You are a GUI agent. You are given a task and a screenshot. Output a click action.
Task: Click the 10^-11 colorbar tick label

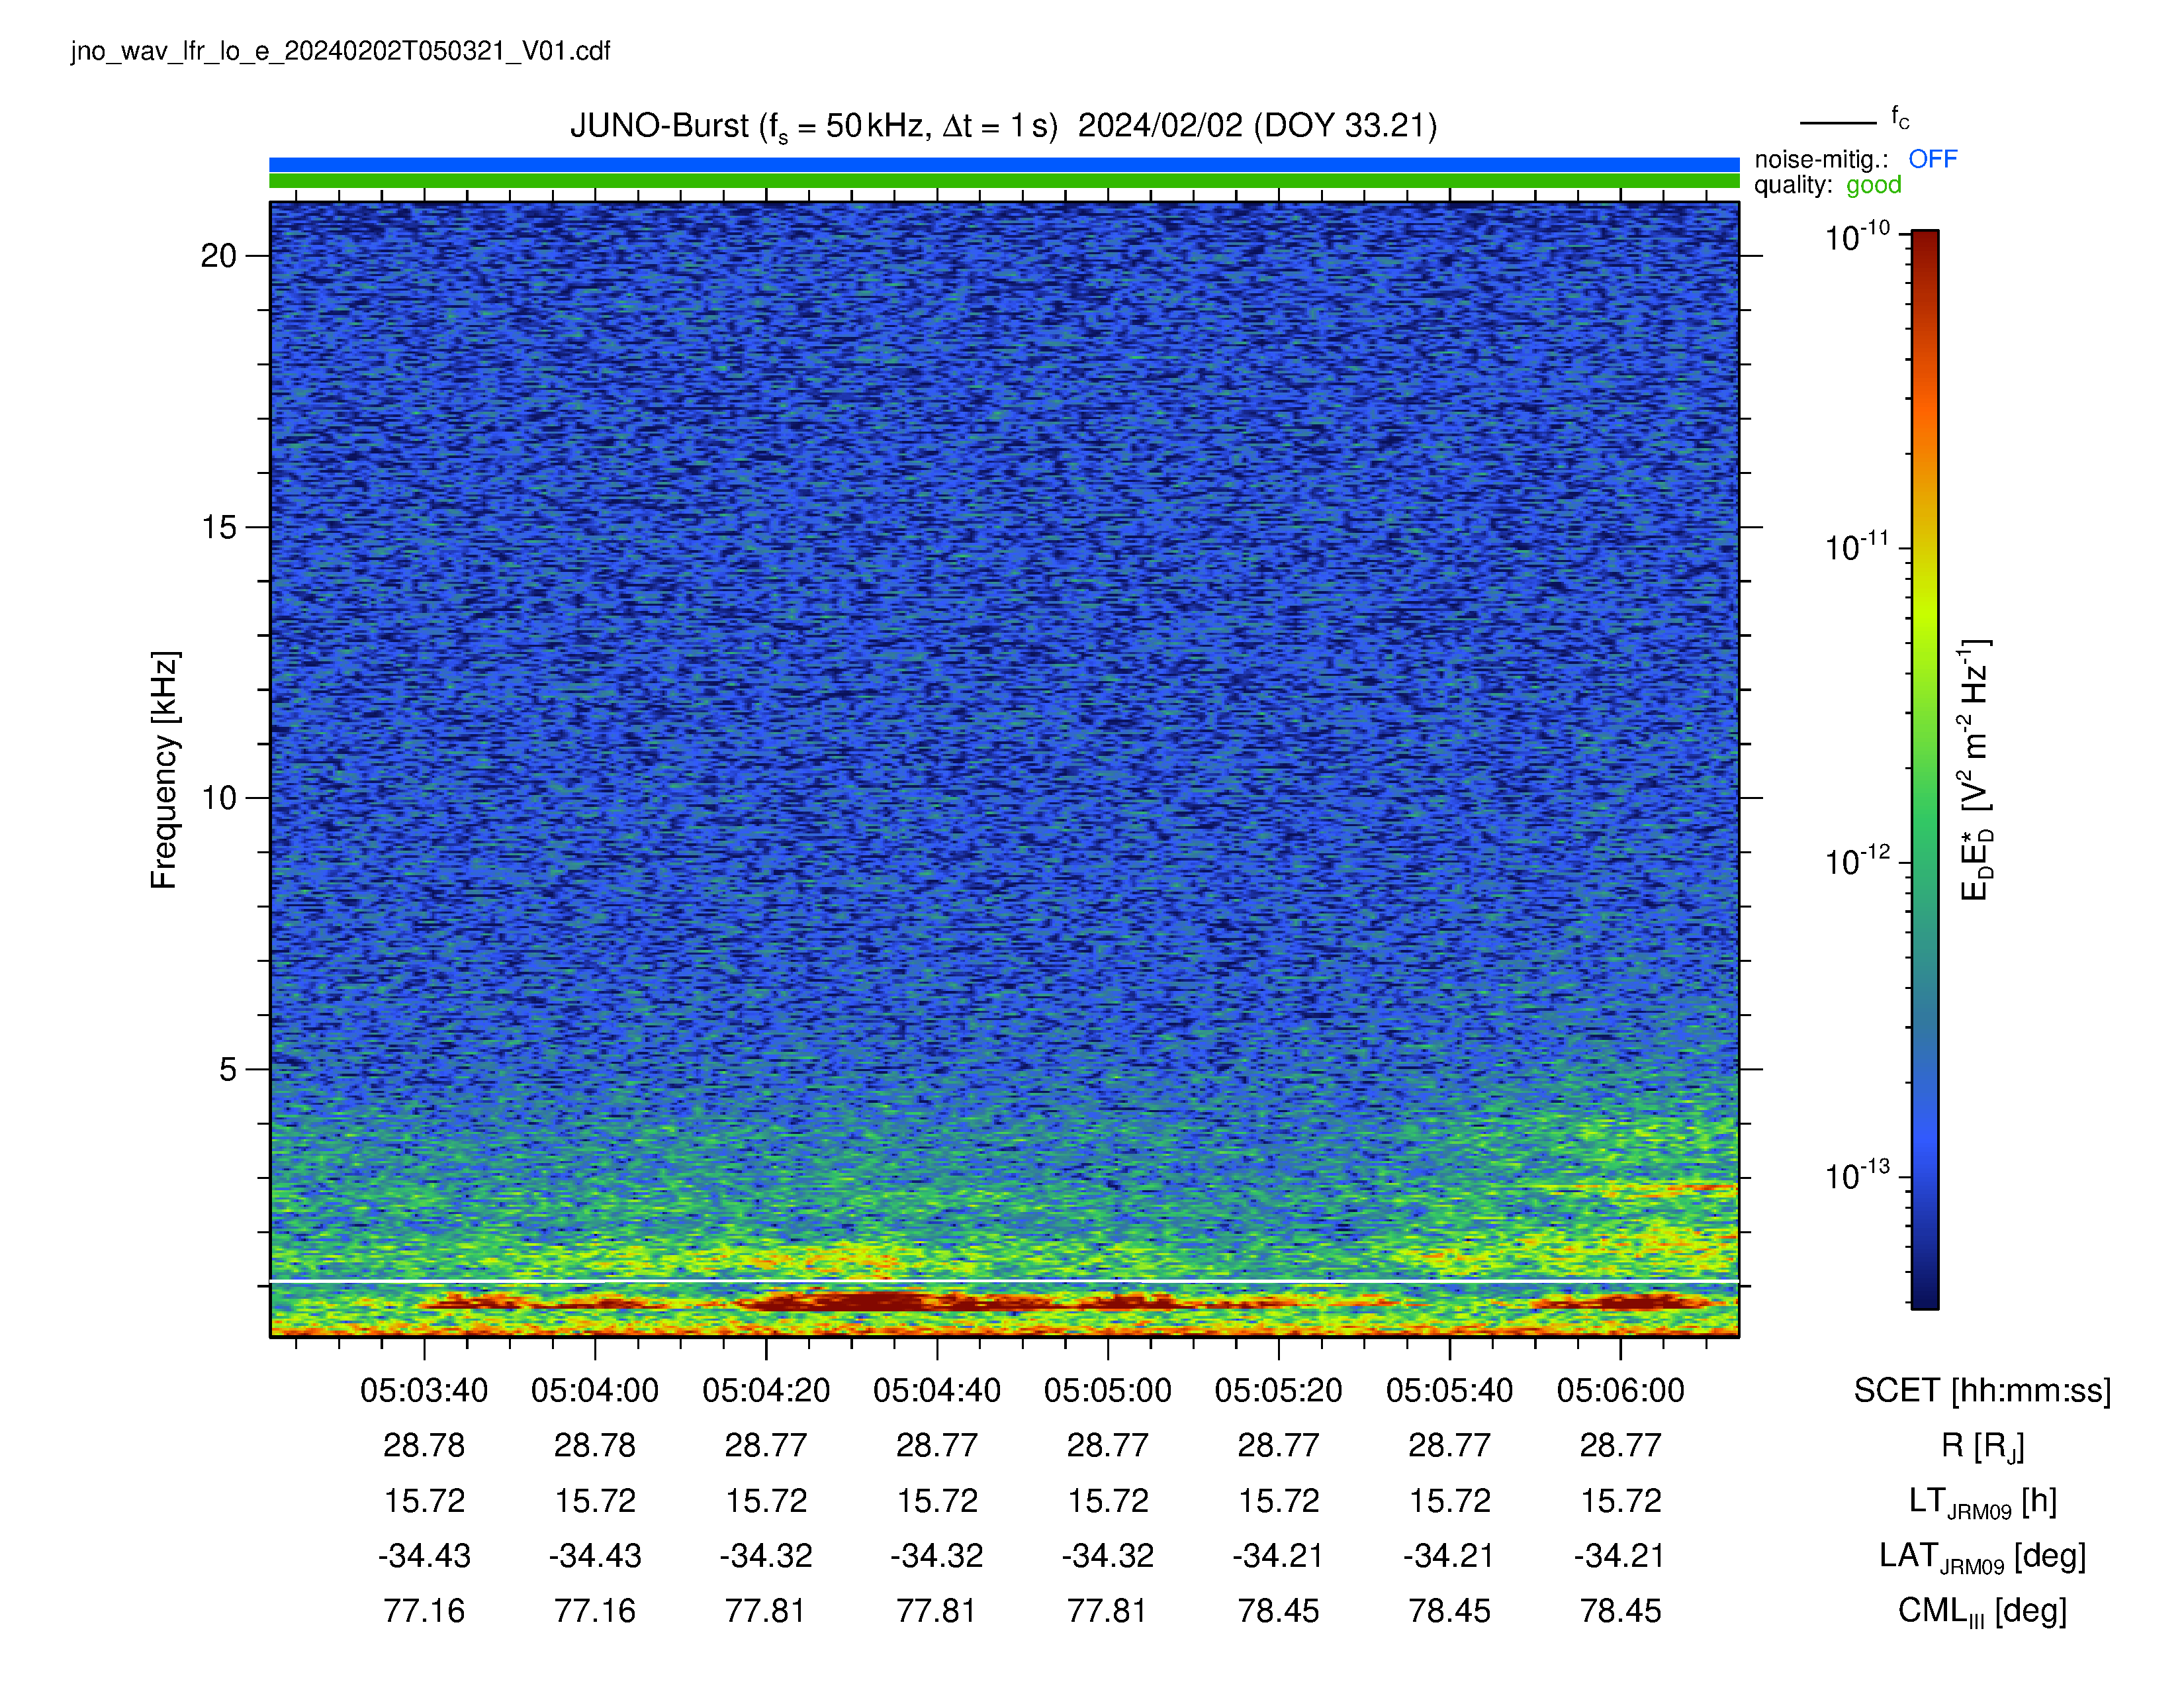(x=1857, y=546)
